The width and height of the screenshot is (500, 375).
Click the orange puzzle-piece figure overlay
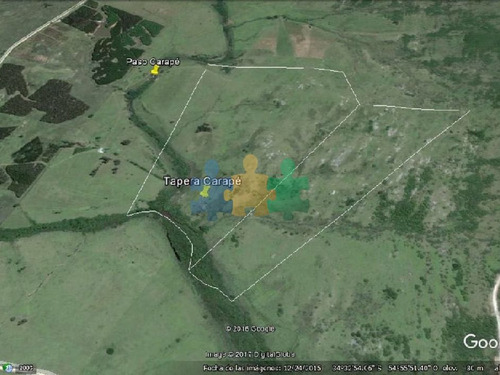point(250,185)
